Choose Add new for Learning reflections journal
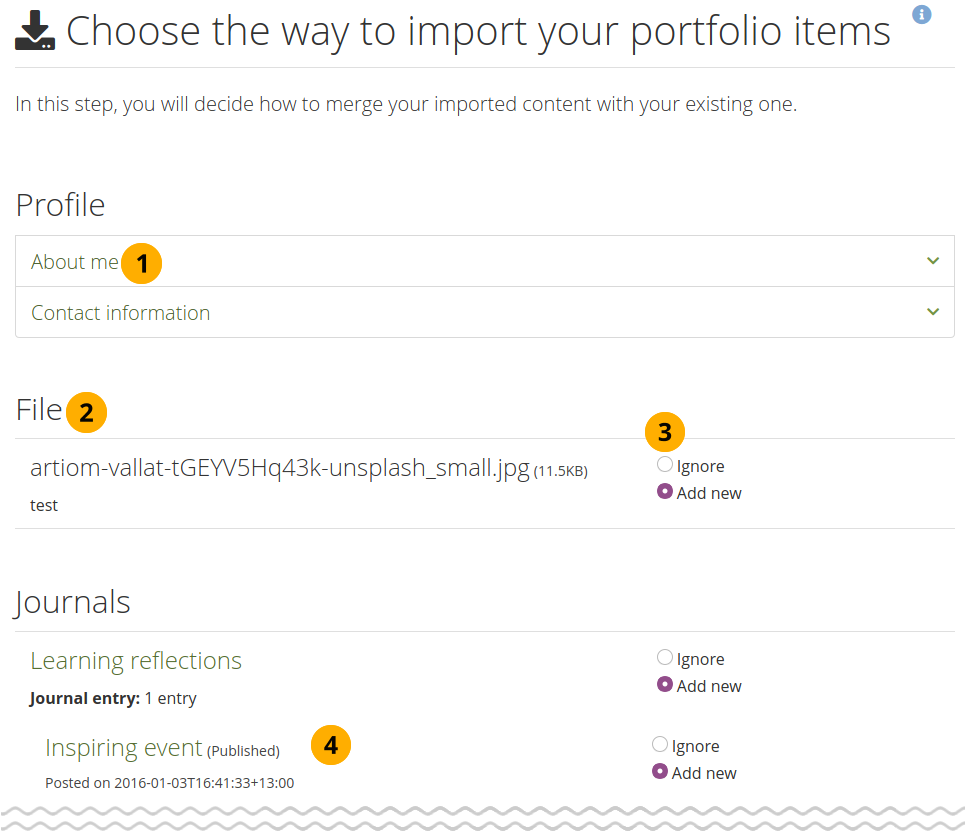The image size is (965, 839). point(665,685)
